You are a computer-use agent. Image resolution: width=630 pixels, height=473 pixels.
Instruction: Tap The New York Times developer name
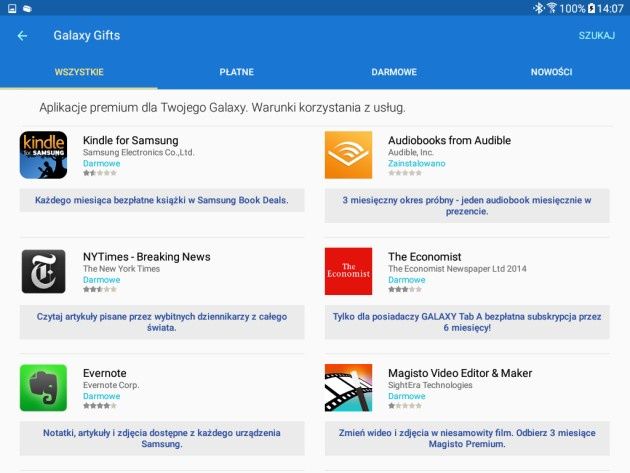coord(121,269)
